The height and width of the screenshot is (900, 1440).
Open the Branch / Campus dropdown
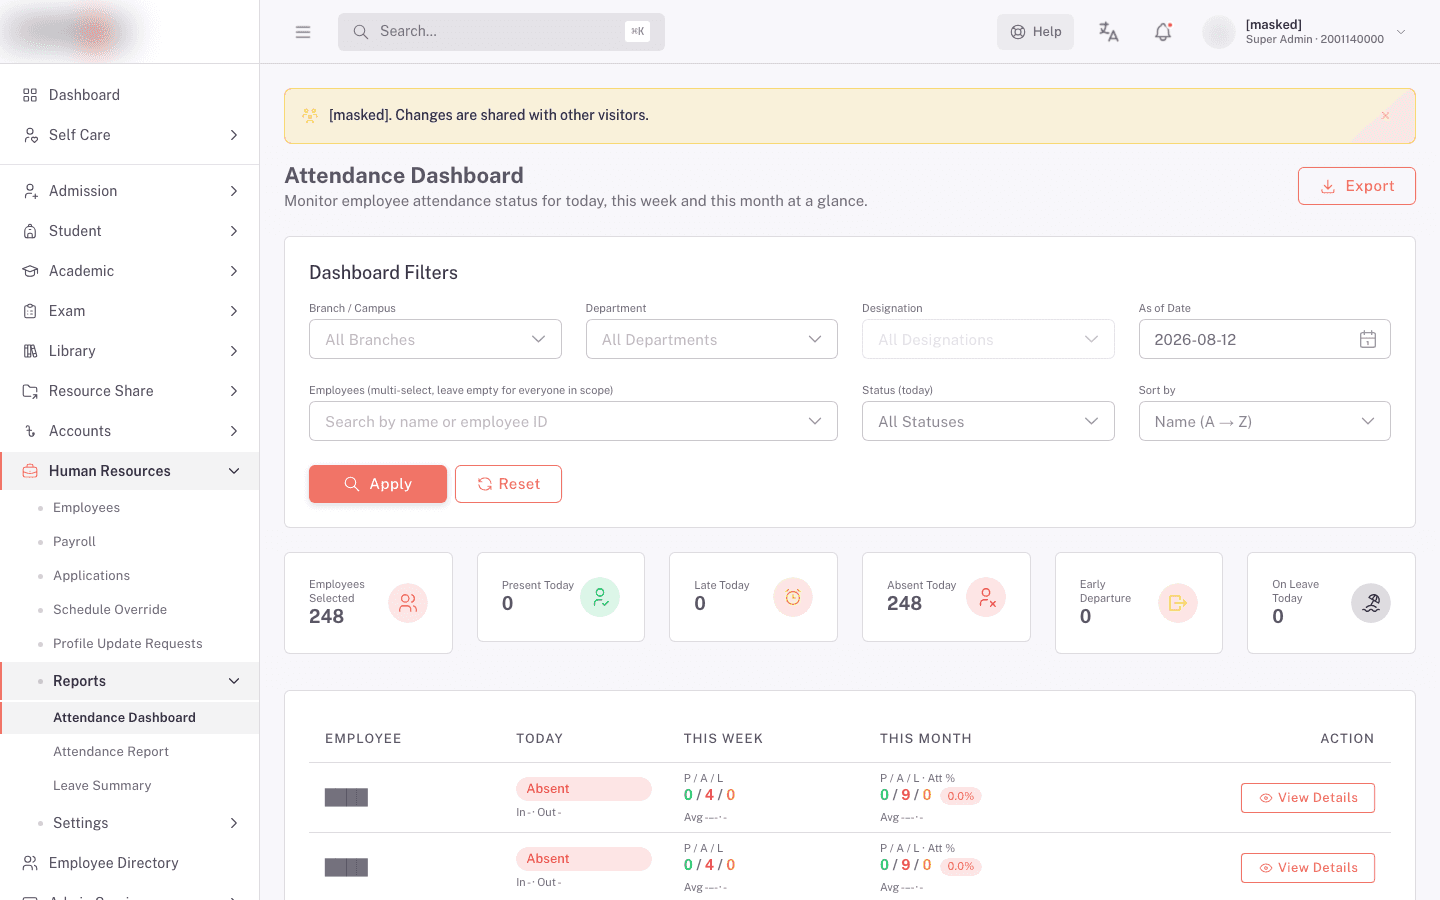tap(435, 340)
